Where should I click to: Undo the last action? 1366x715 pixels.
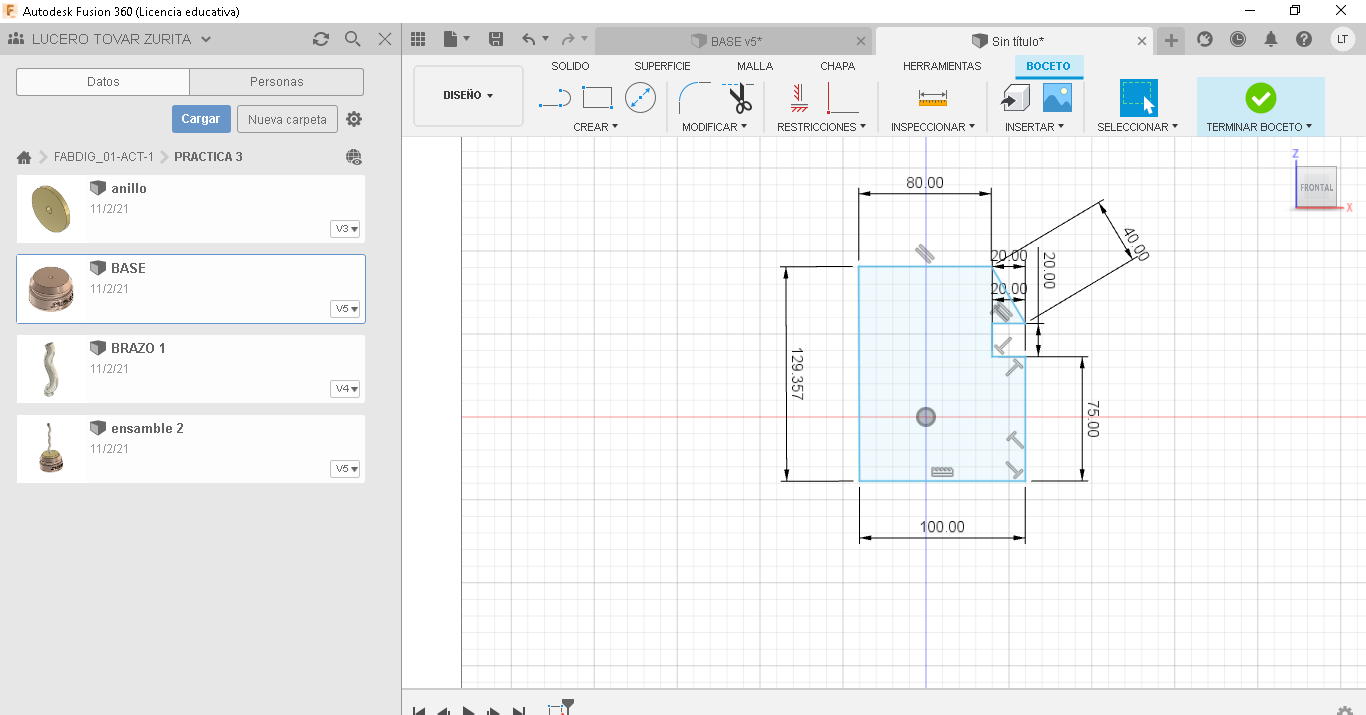pyautogui.click(x=529, y=39)
